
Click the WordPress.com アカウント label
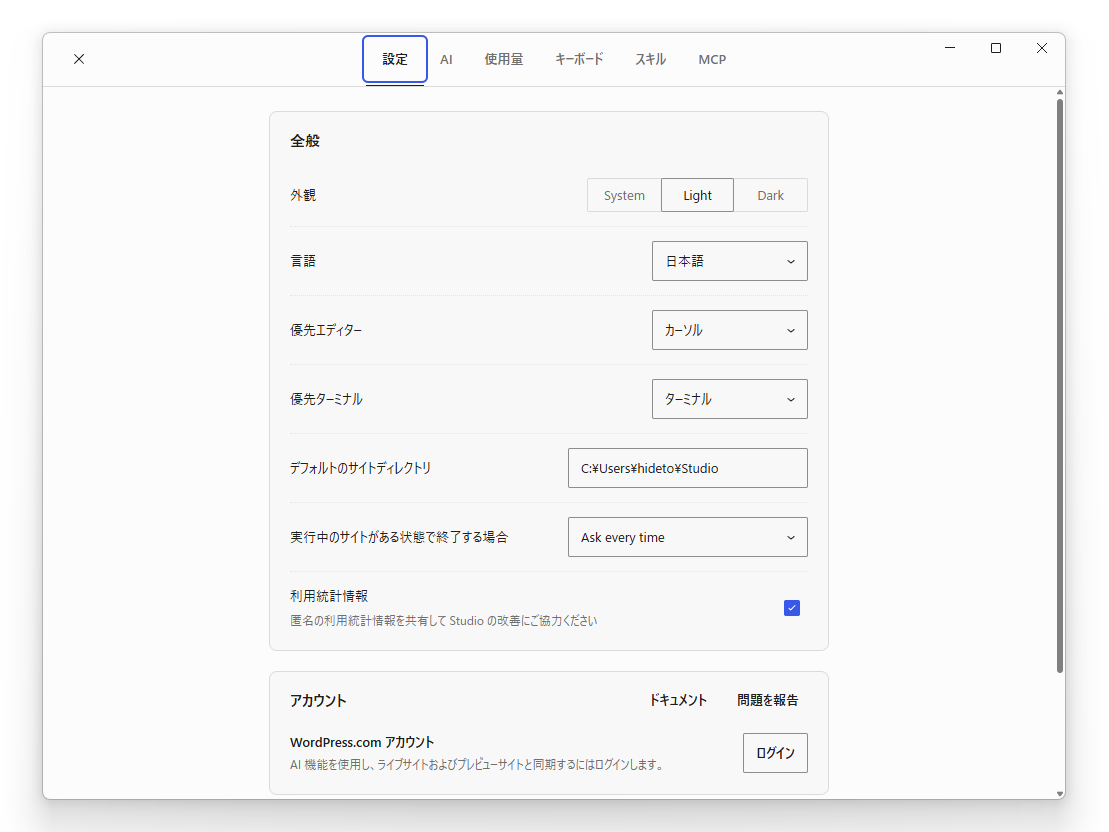[x=362, y=742]
